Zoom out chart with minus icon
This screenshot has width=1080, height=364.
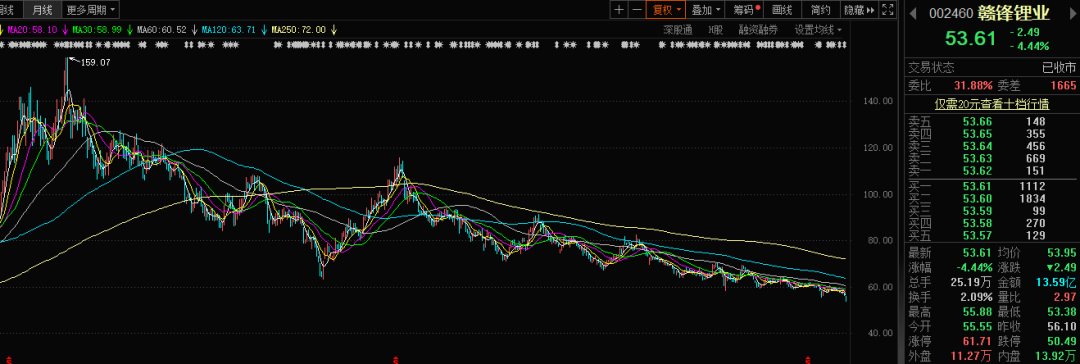click(636, 10)
